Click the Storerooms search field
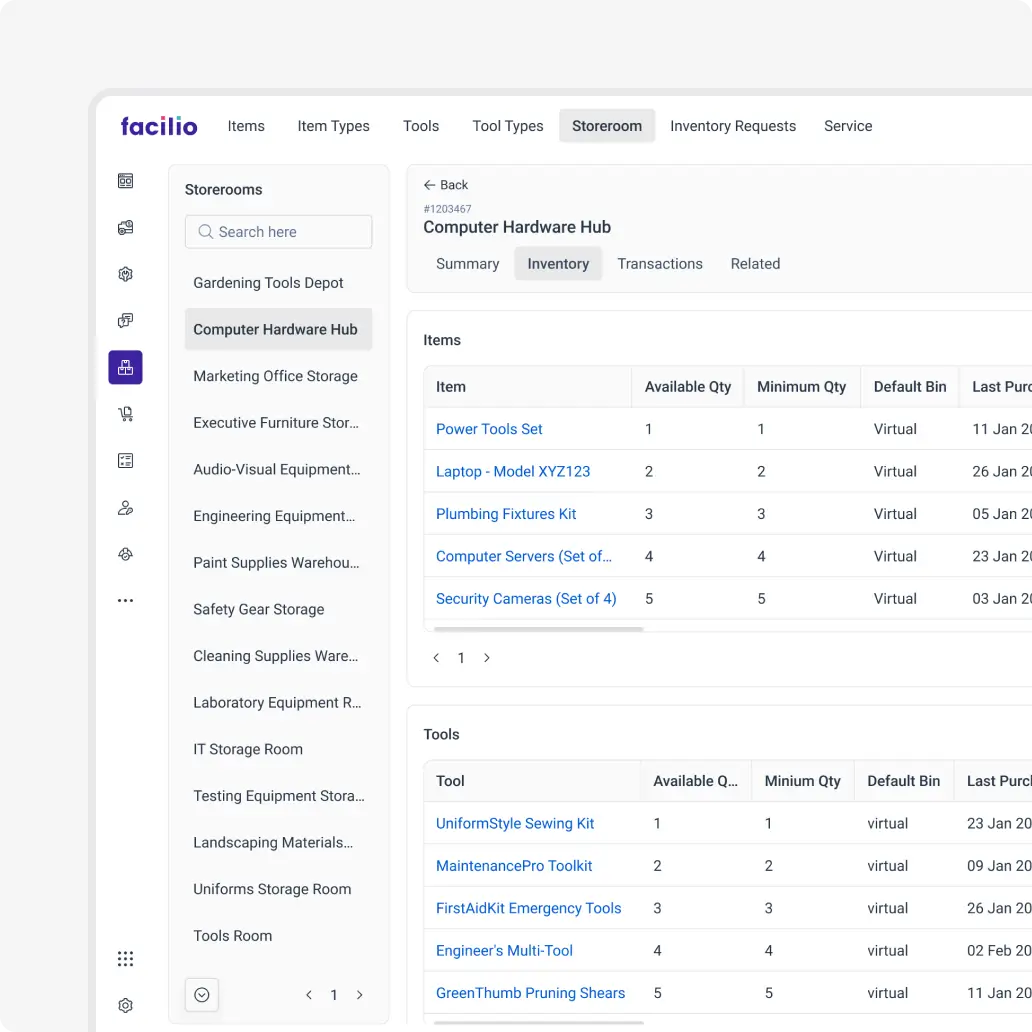The height and width of the screenshot is (1032, 1032). (x=279, y=232)
